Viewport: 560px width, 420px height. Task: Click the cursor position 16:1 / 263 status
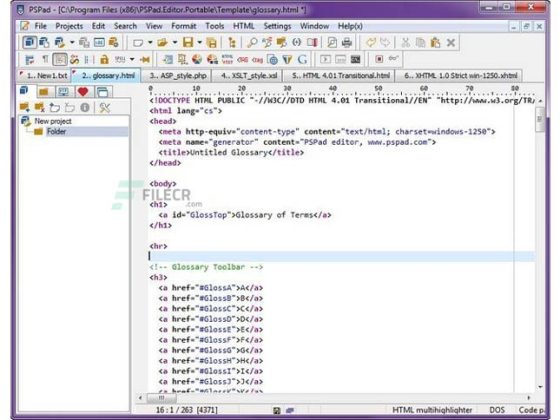tap(186, 410)
